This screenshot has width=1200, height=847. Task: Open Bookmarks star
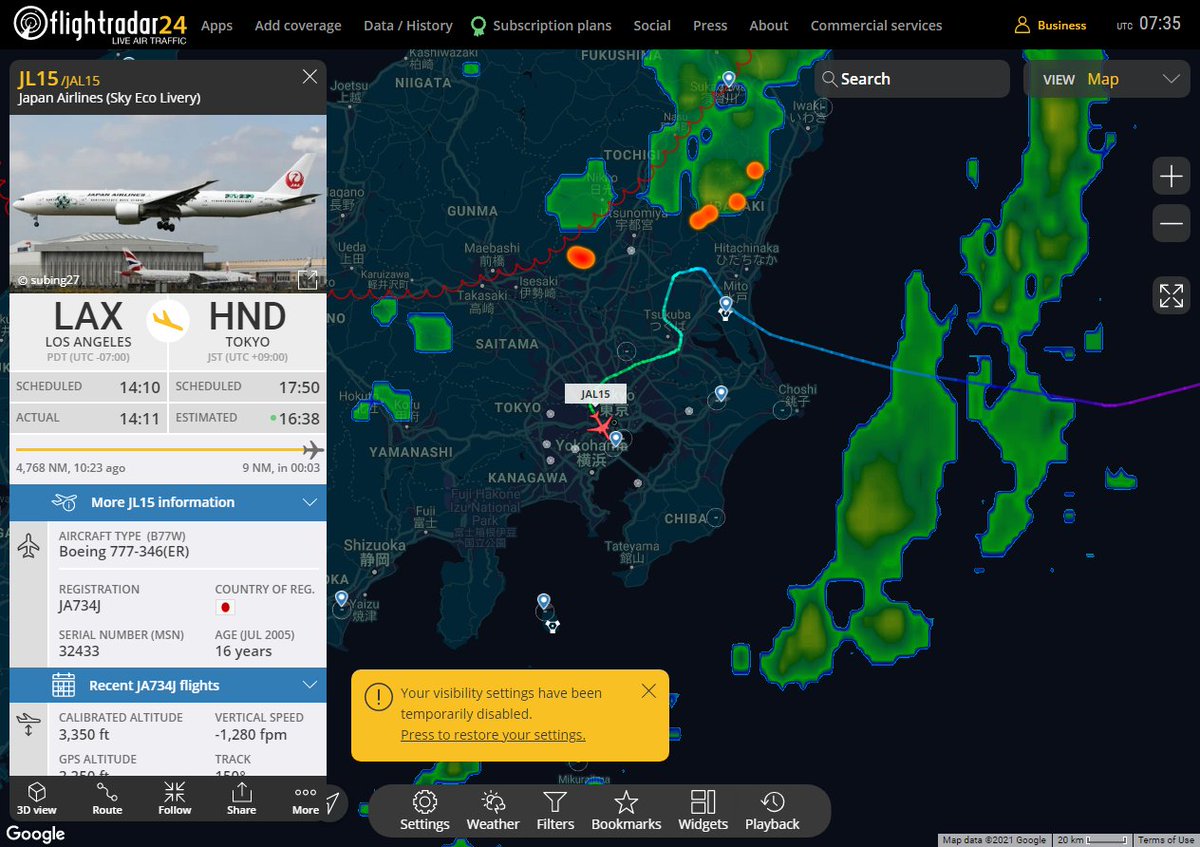click(626, 811)
